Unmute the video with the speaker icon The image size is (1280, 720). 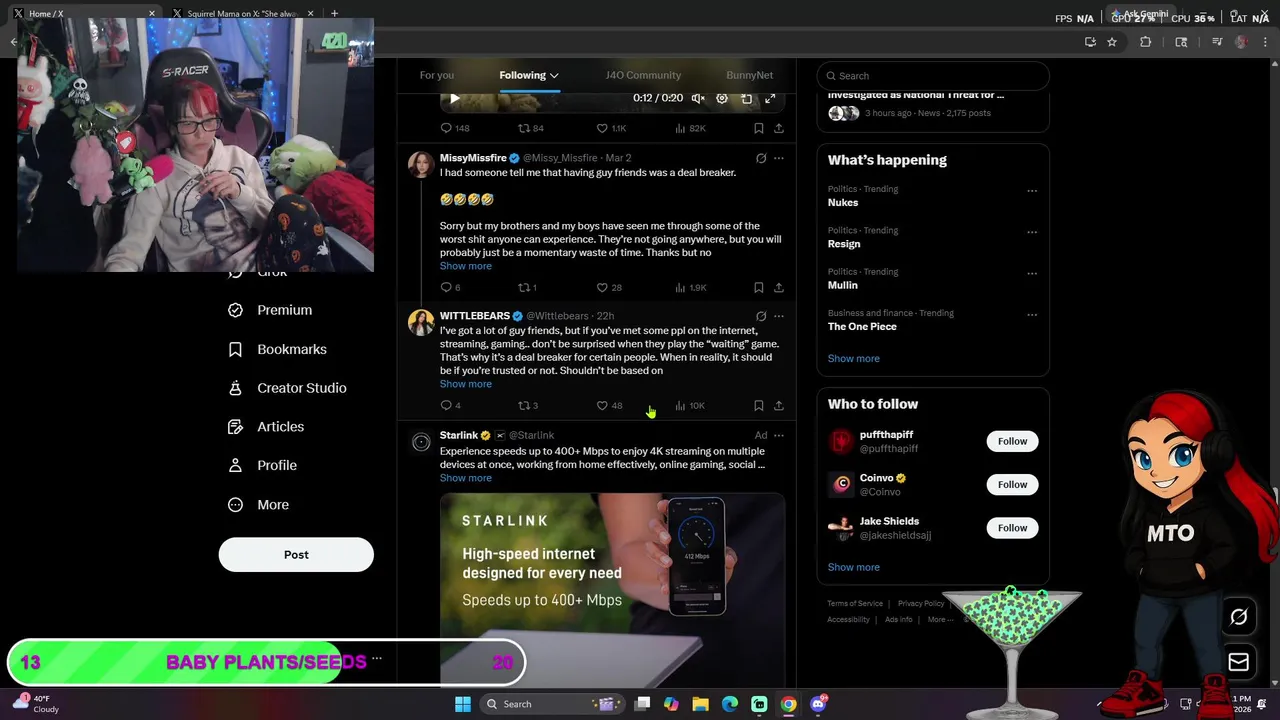coord(698,98)
